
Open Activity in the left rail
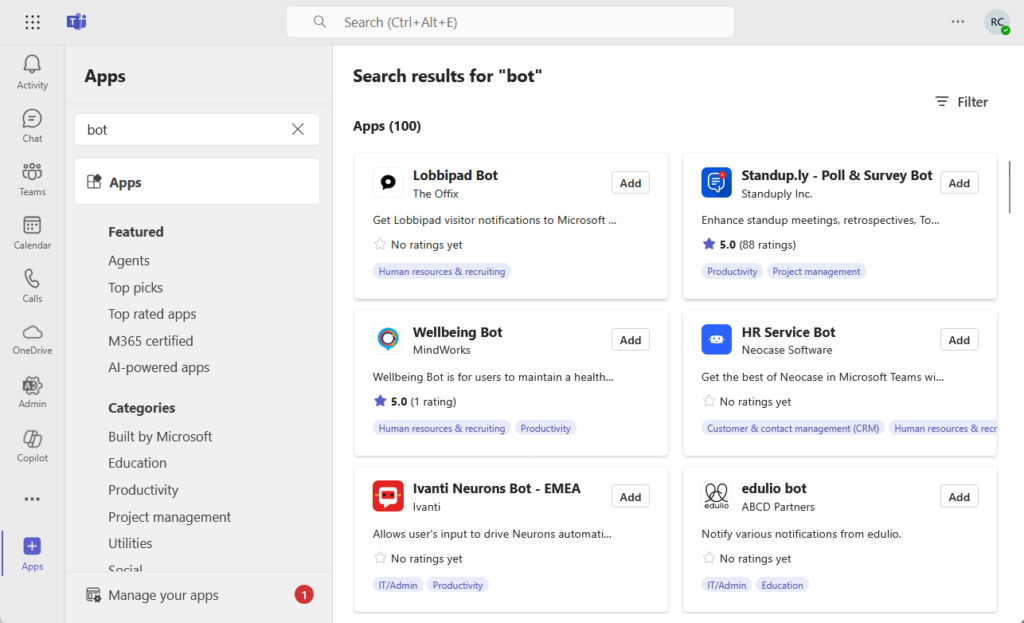pos(32,72)
